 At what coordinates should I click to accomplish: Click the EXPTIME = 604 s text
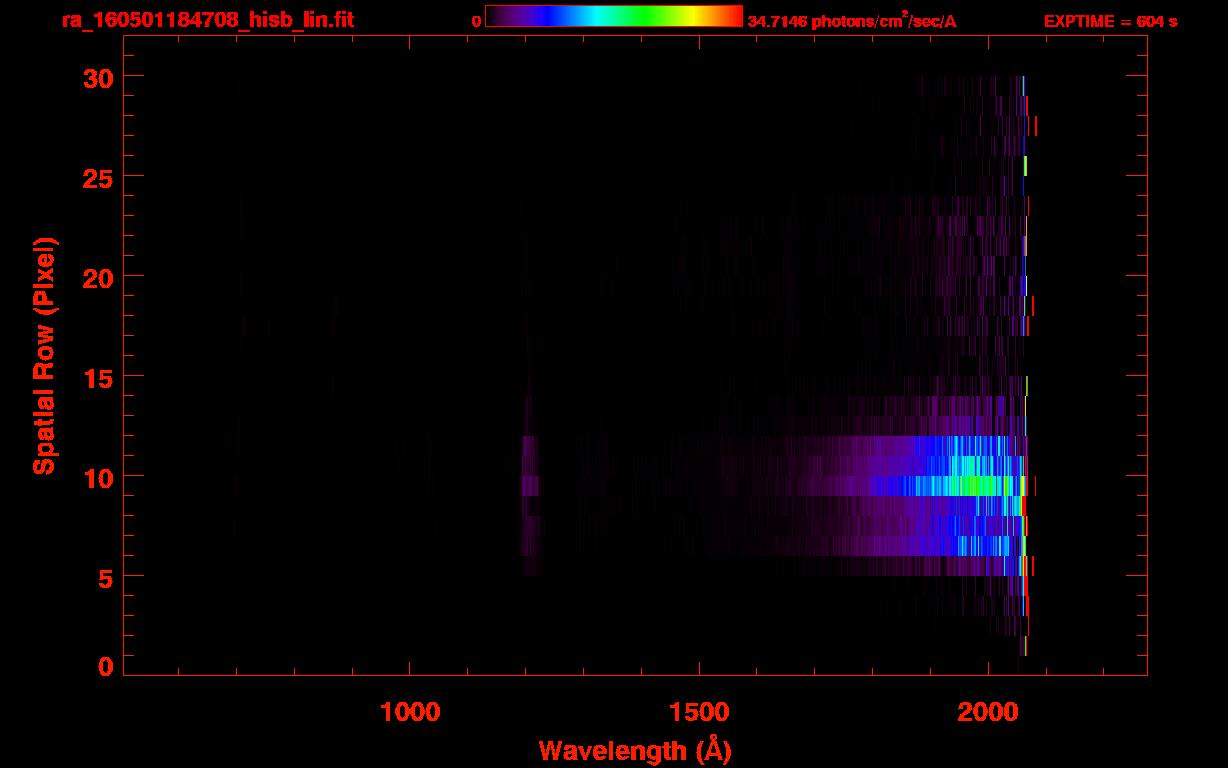1110,21
